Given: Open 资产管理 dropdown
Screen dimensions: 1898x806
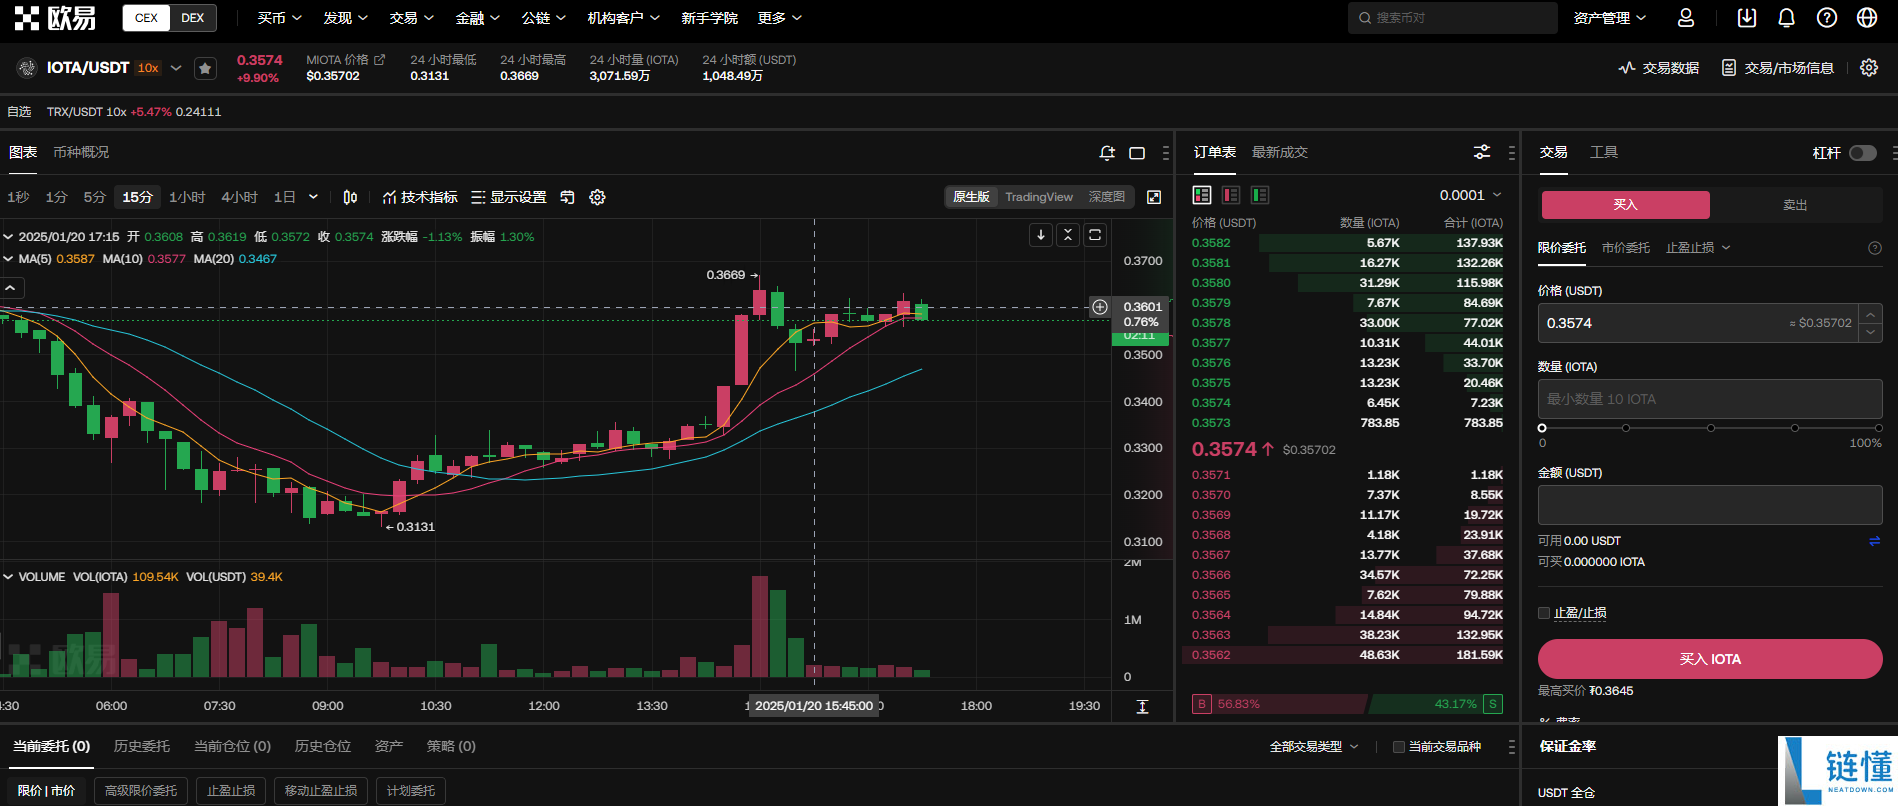Looking at the screenshot, I should click(1609, 18).
